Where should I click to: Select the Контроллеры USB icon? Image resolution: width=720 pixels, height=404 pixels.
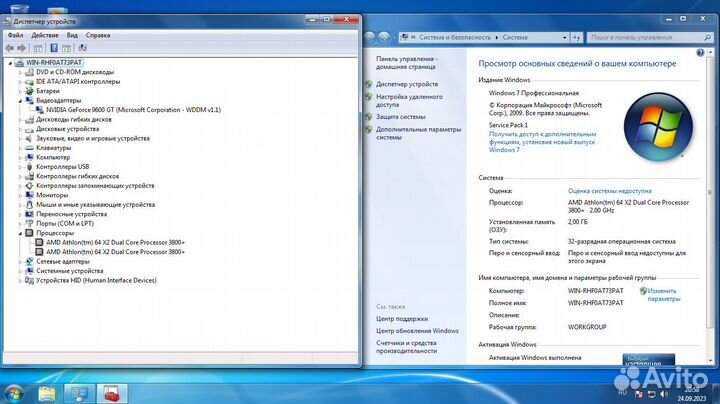coord(29,167)
